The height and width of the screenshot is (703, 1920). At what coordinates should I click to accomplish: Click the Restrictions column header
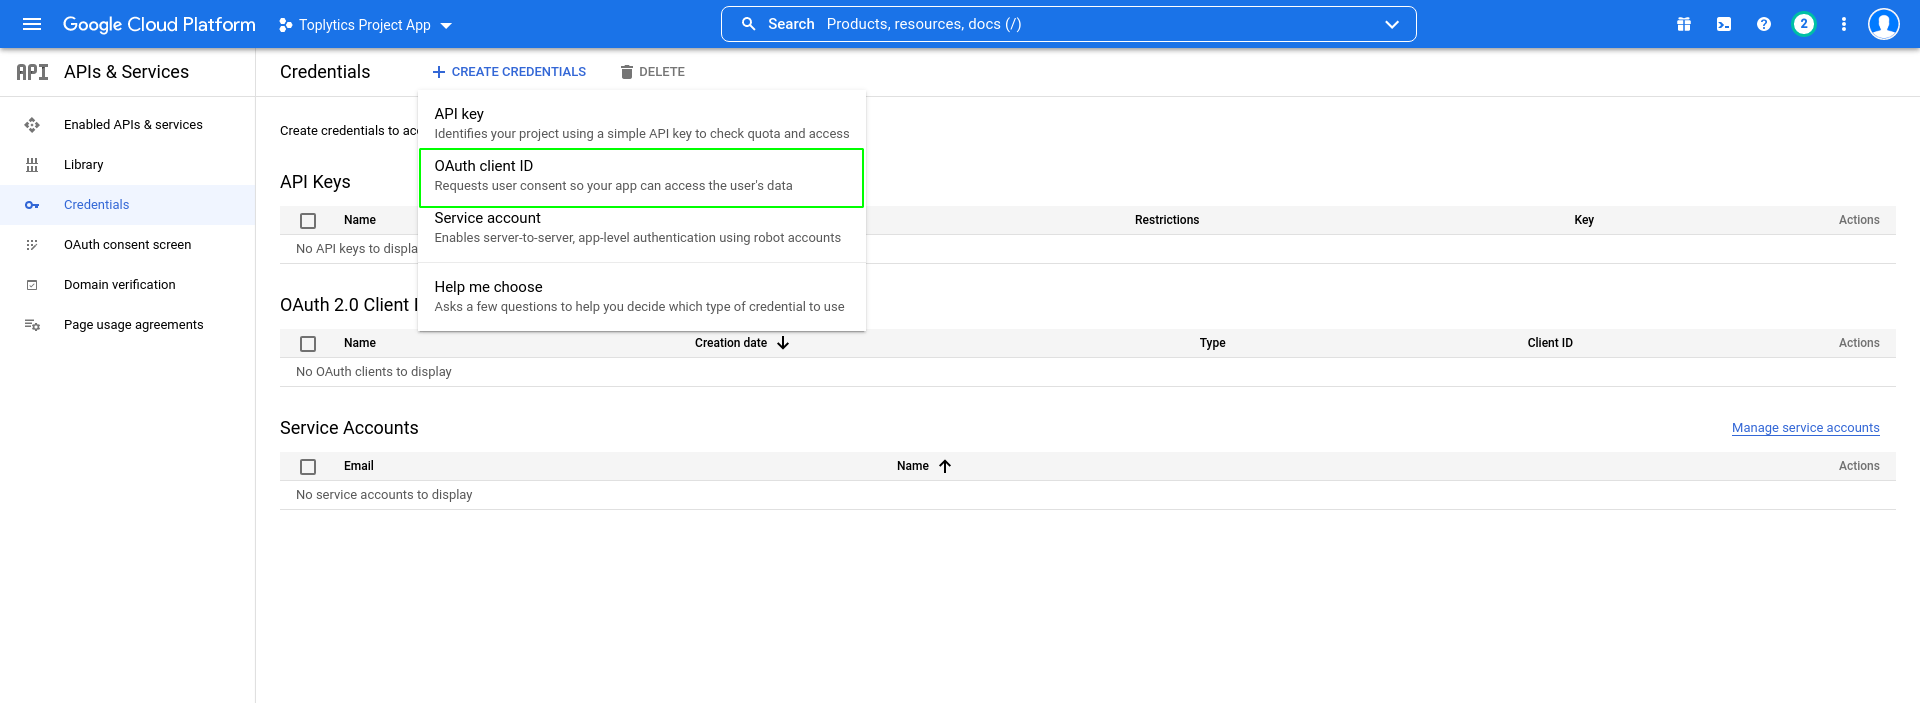click(x=1167, y=220)
